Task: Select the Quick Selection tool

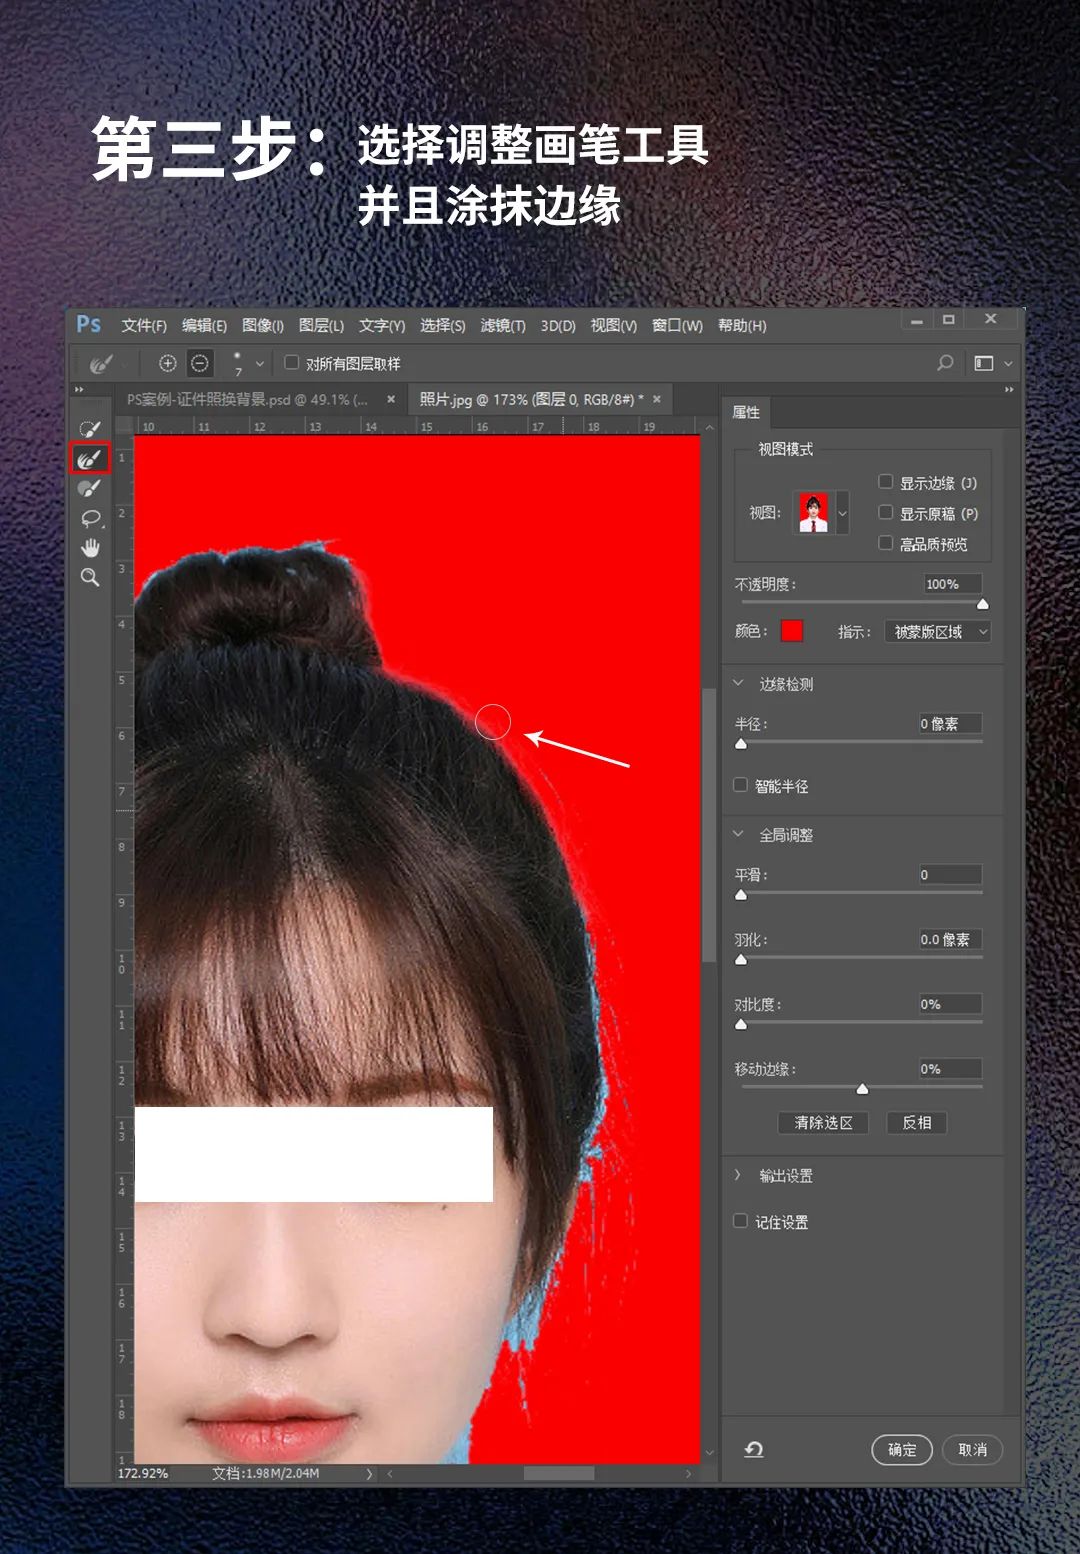Action: pyautogui.click(x=90, y=429)
